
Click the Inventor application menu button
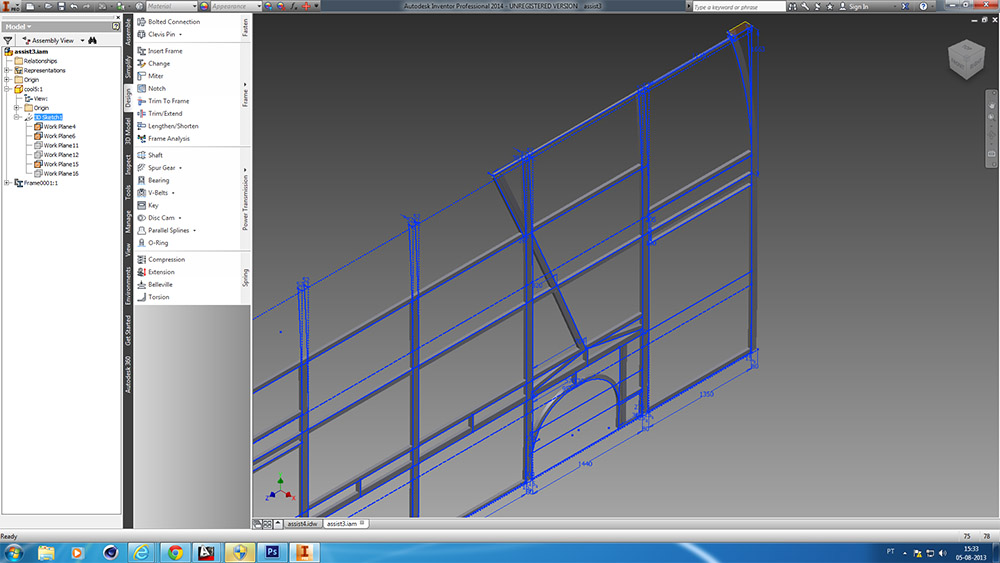[10, 6]
